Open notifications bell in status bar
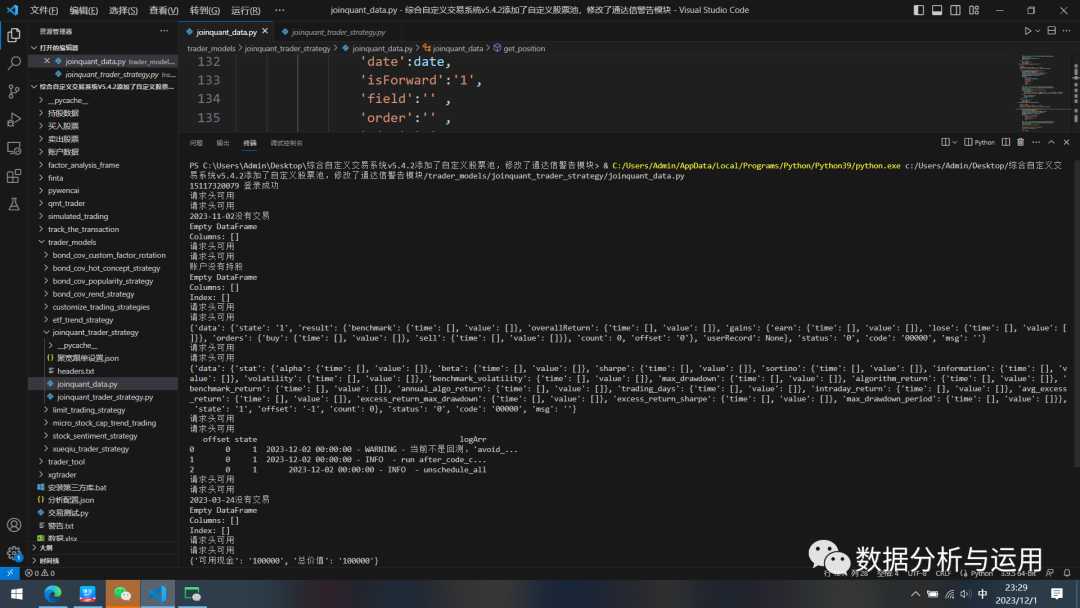The width and height of the screenshot is (1080, 608). tap(1067, 573)
